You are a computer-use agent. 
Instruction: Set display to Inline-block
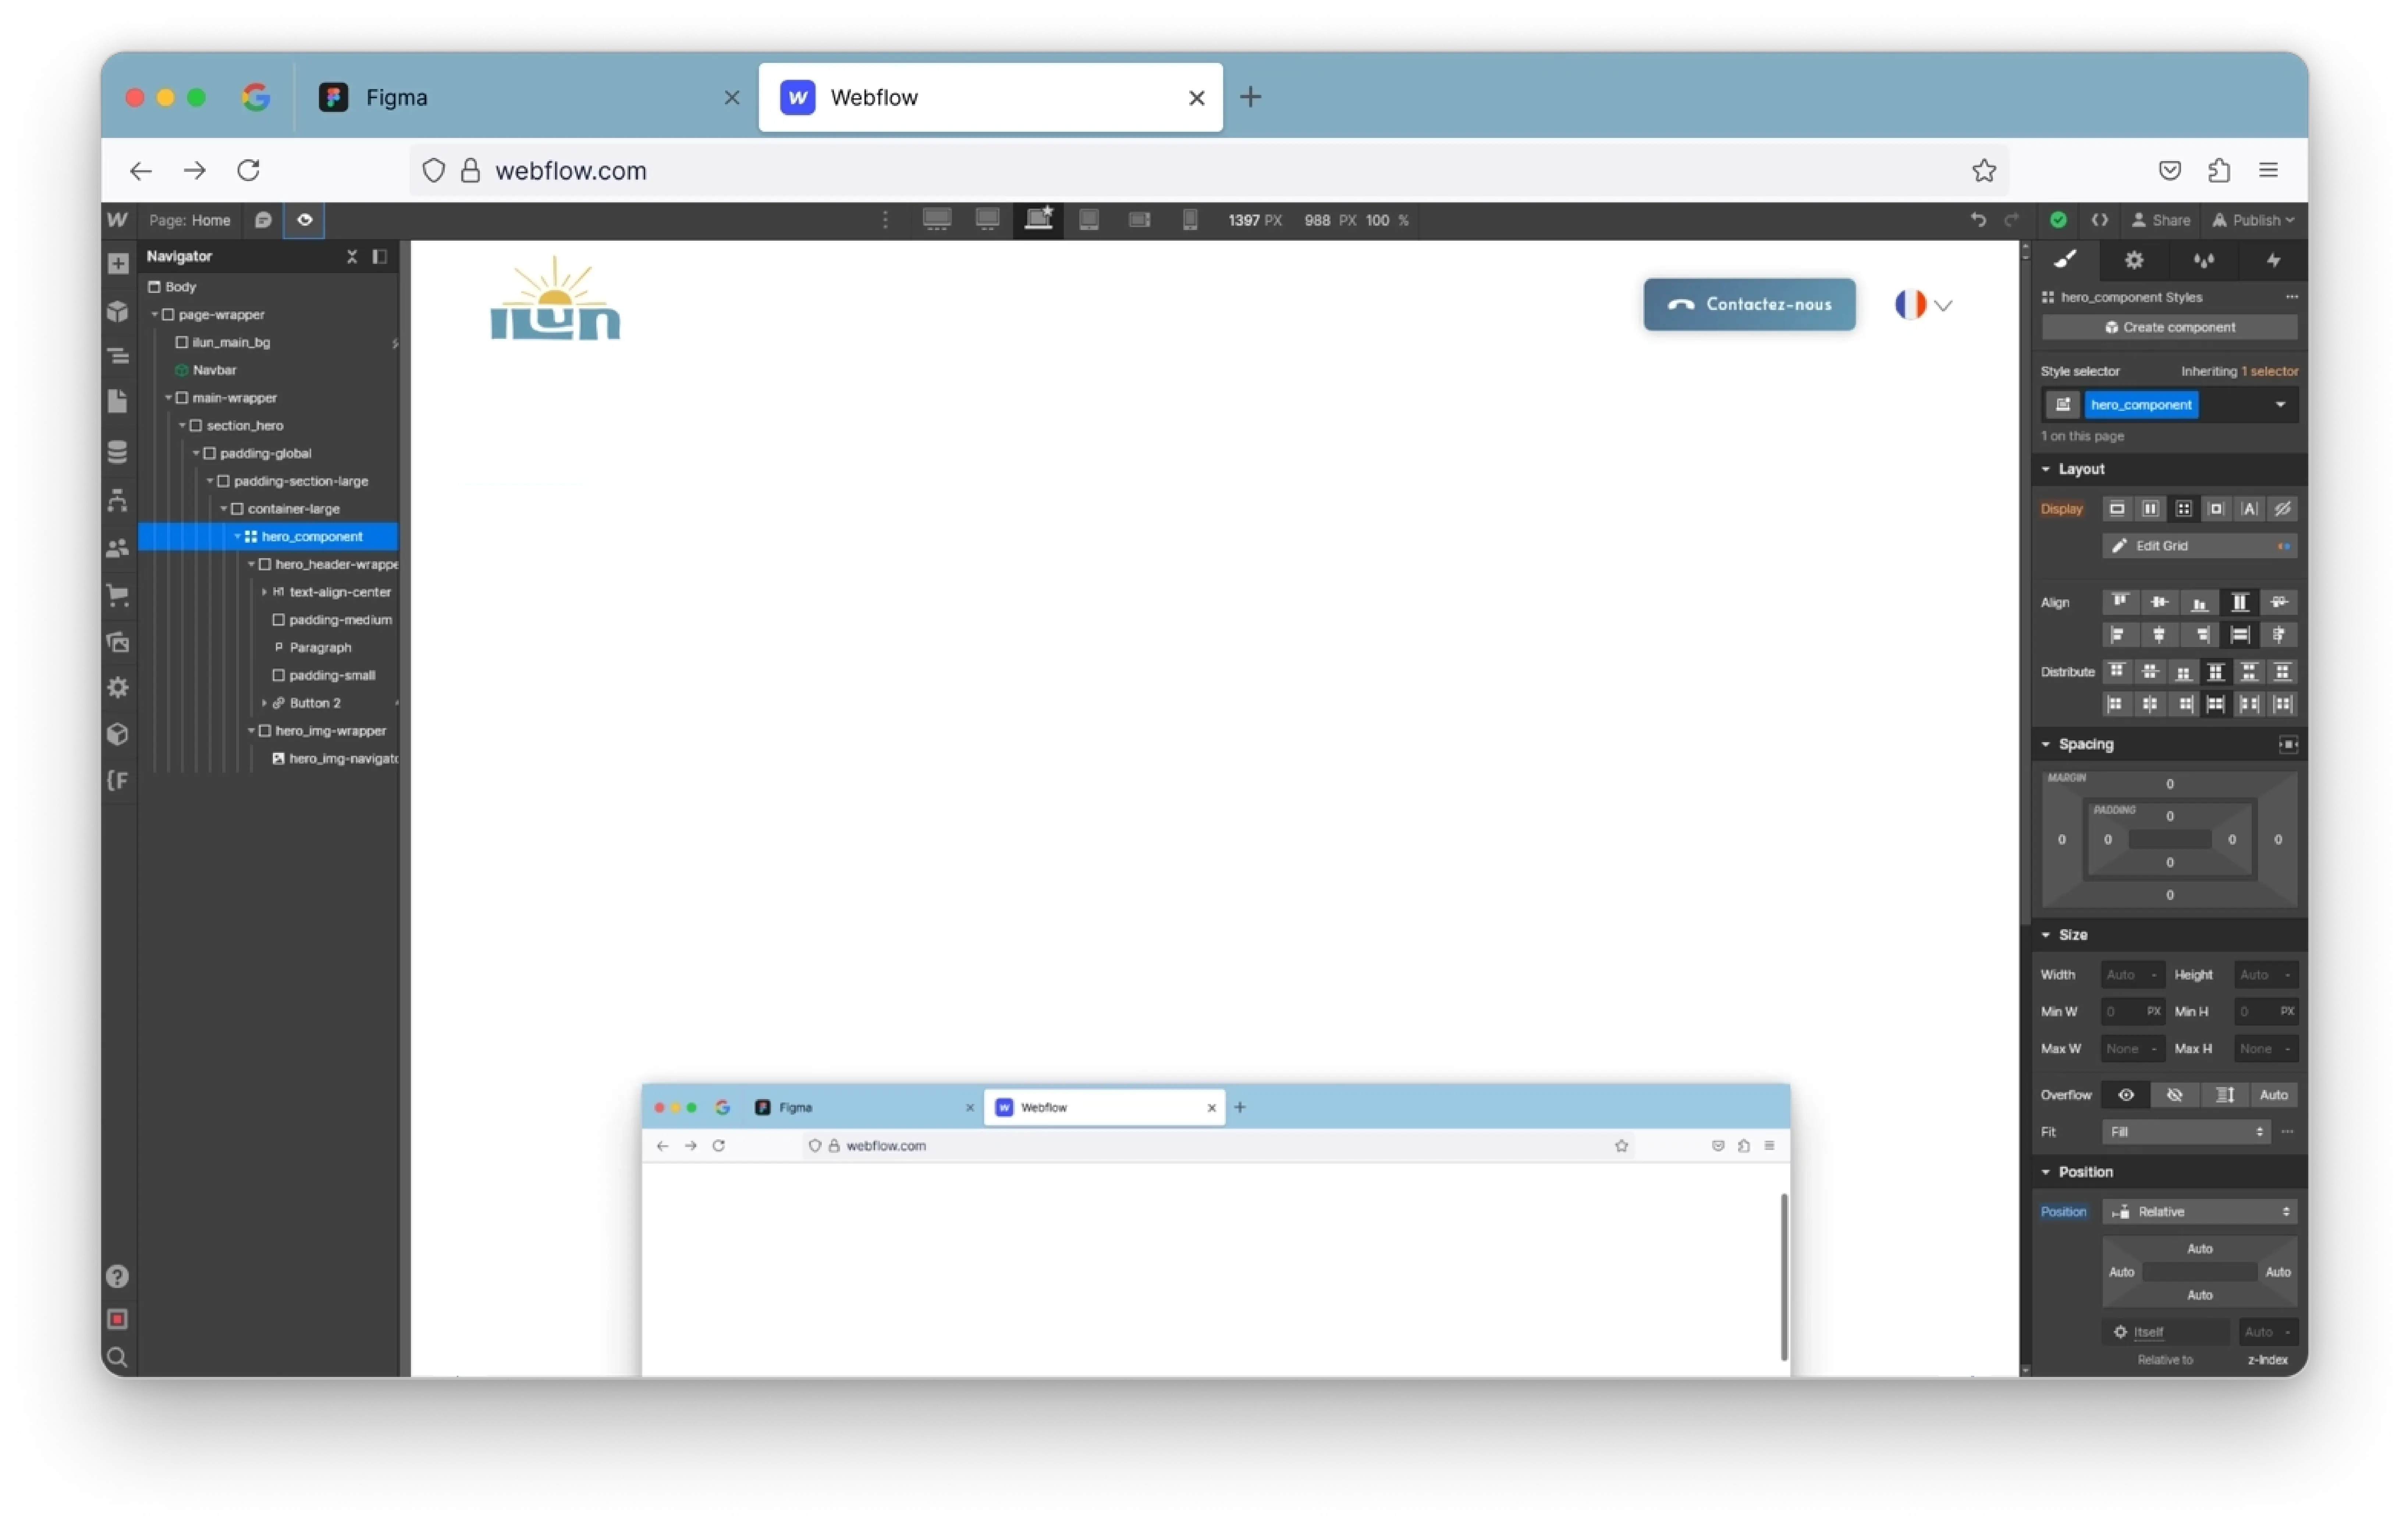tap(2216, 509)
